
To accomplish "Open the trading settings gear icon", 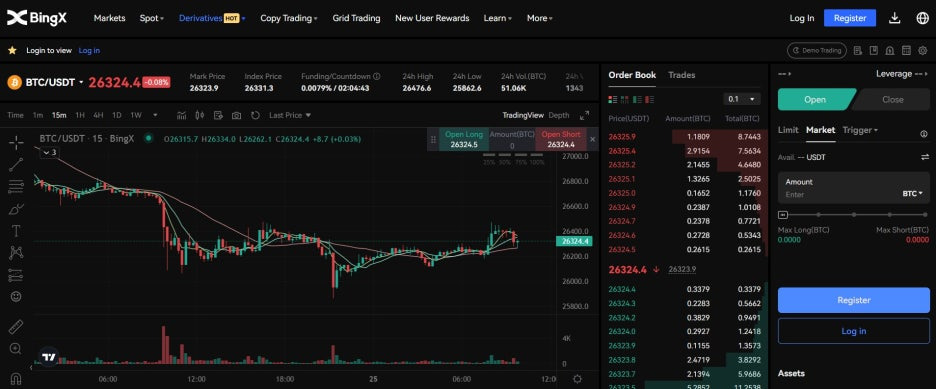I will 922,51.
